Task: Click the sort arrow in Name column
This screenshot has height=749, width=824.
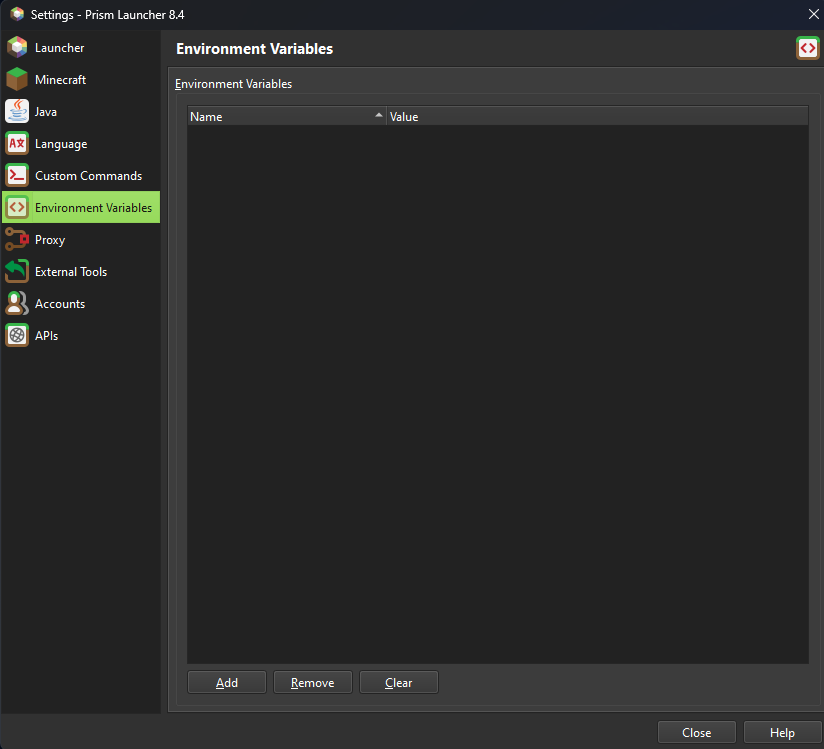Action: tap(378, 115)
